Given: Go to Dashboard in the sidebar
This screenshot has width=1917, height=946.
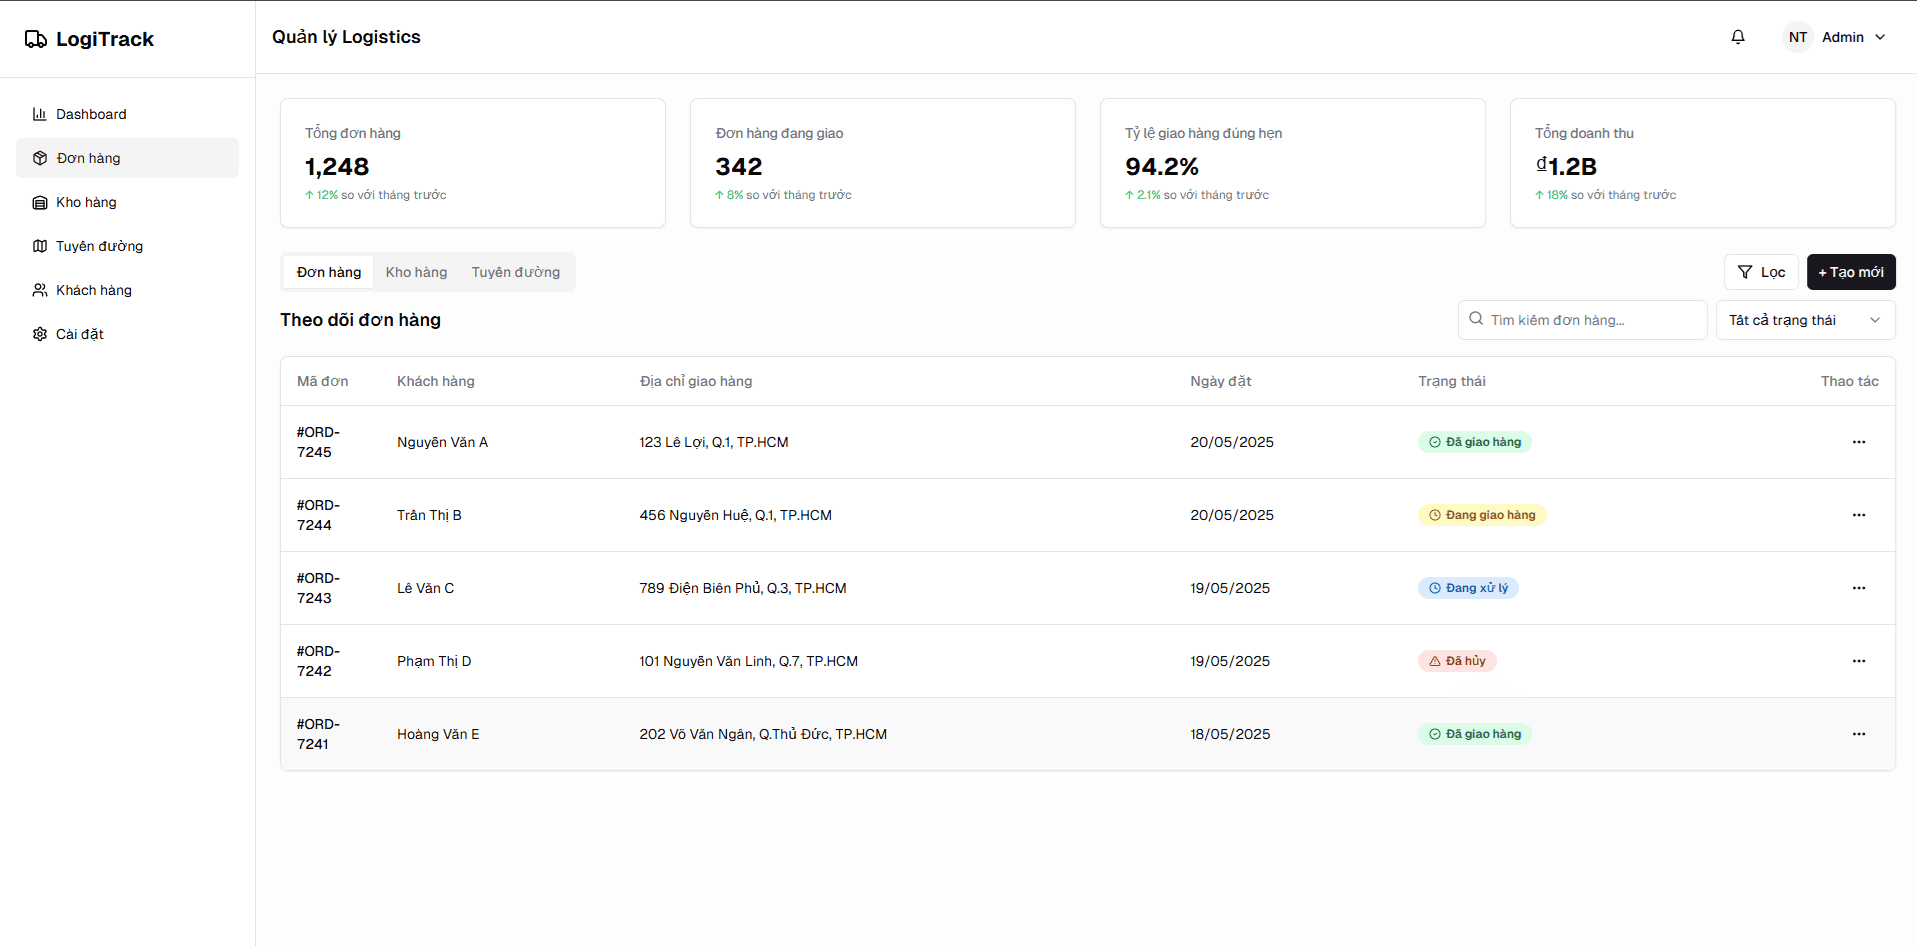Looking at the screenshot, I should tap(127, 114).
